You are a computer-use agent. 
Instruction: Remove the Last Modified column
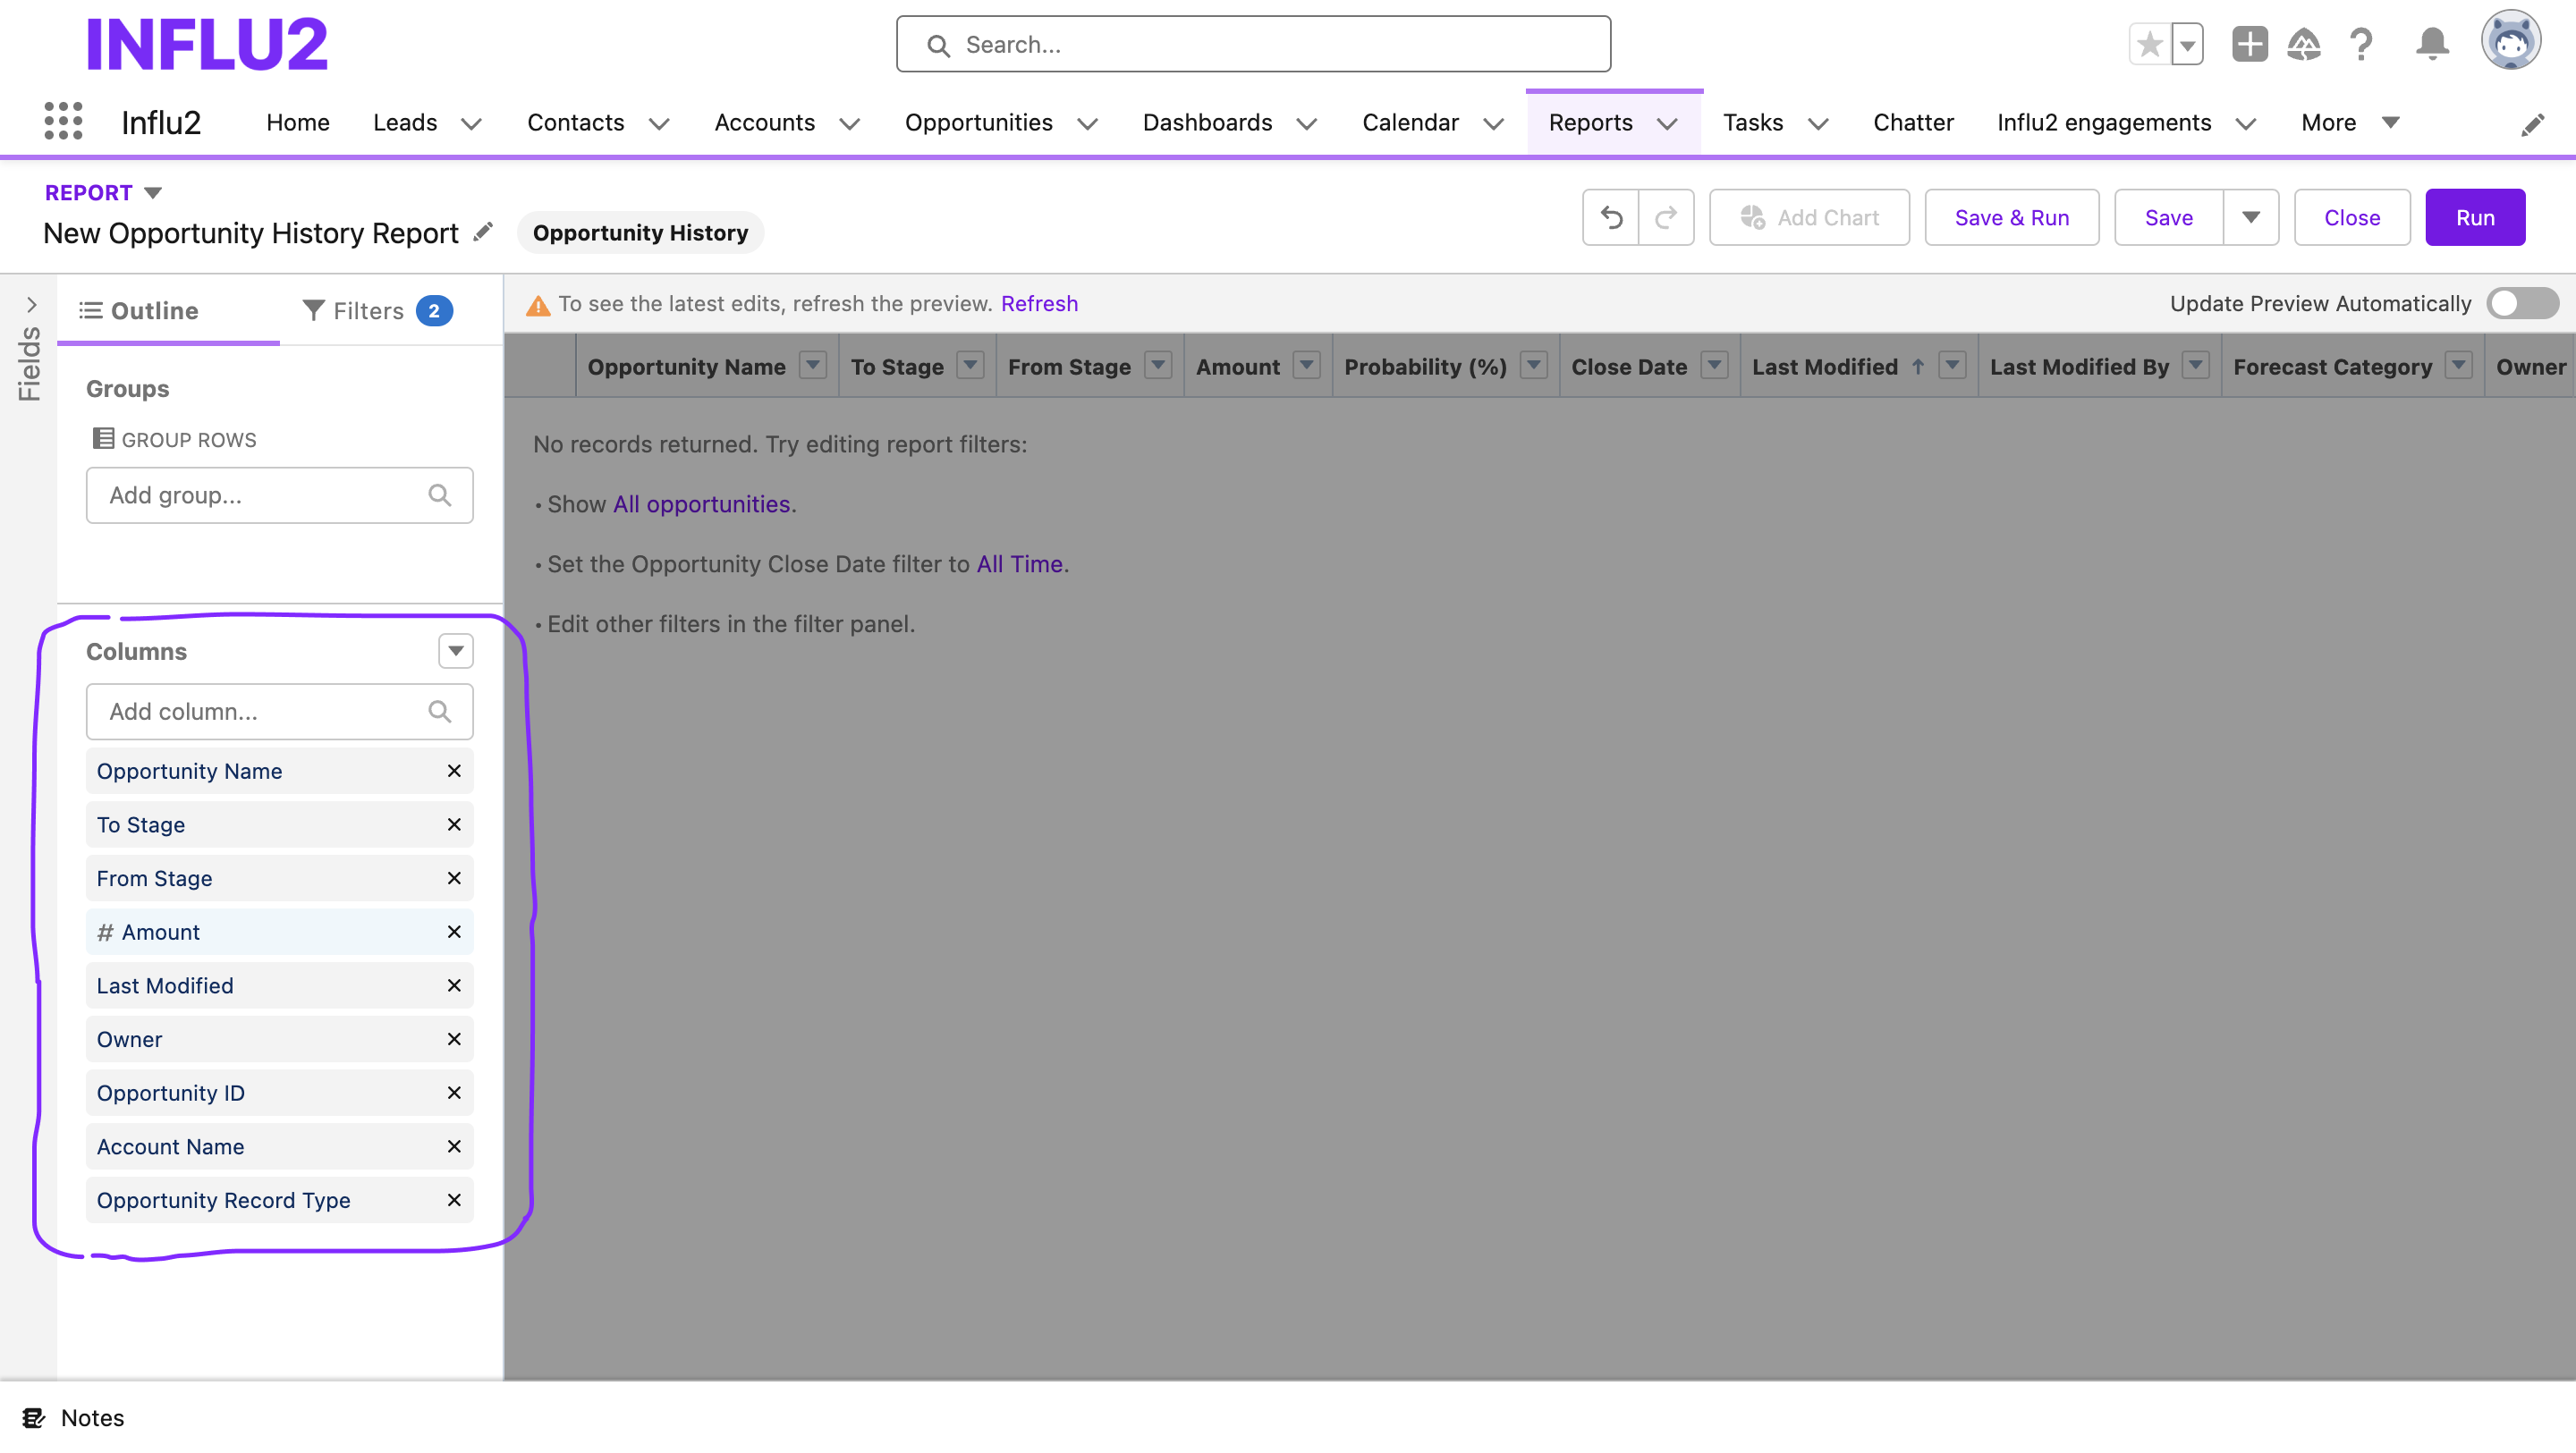click(x=454, y=986)
